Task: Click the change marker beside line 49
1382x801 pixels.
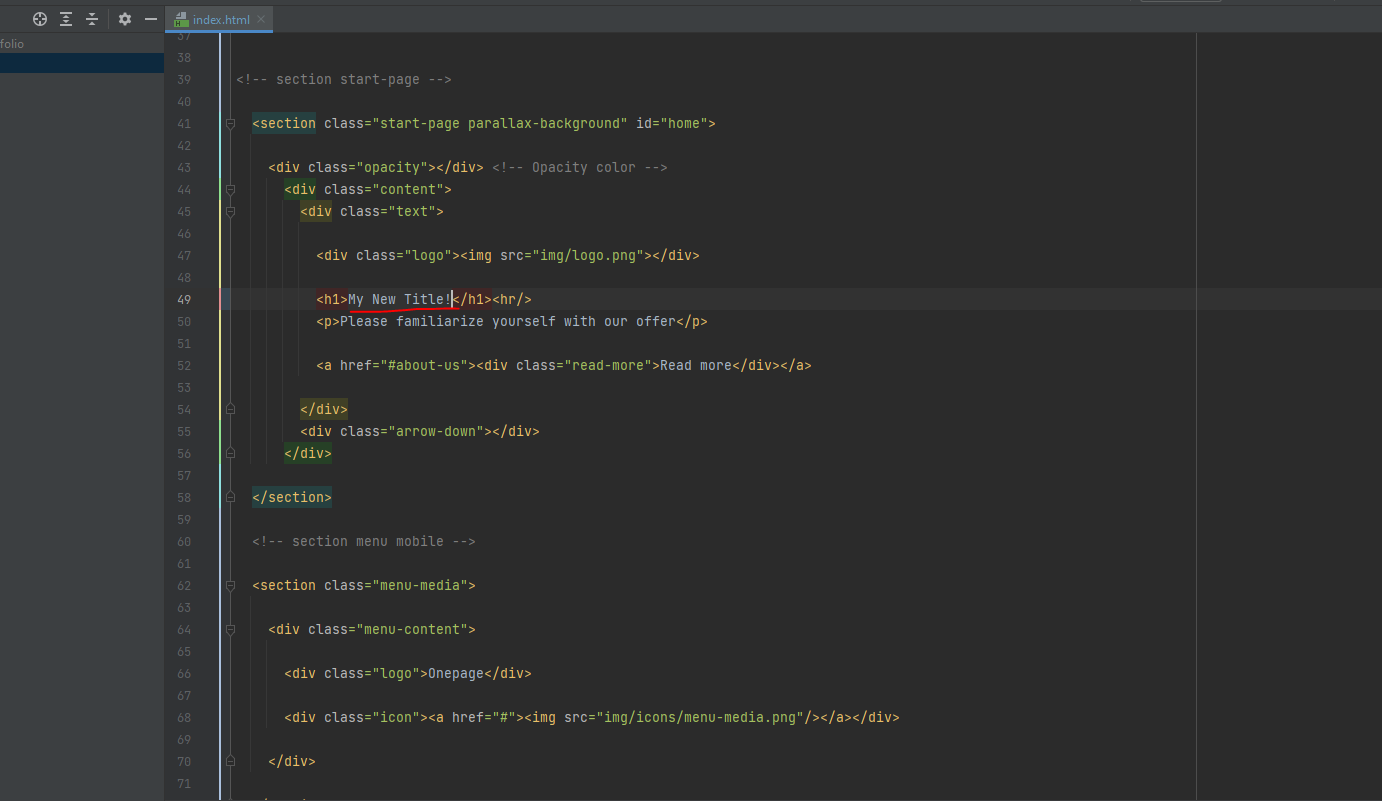Action: pos(220,300)
